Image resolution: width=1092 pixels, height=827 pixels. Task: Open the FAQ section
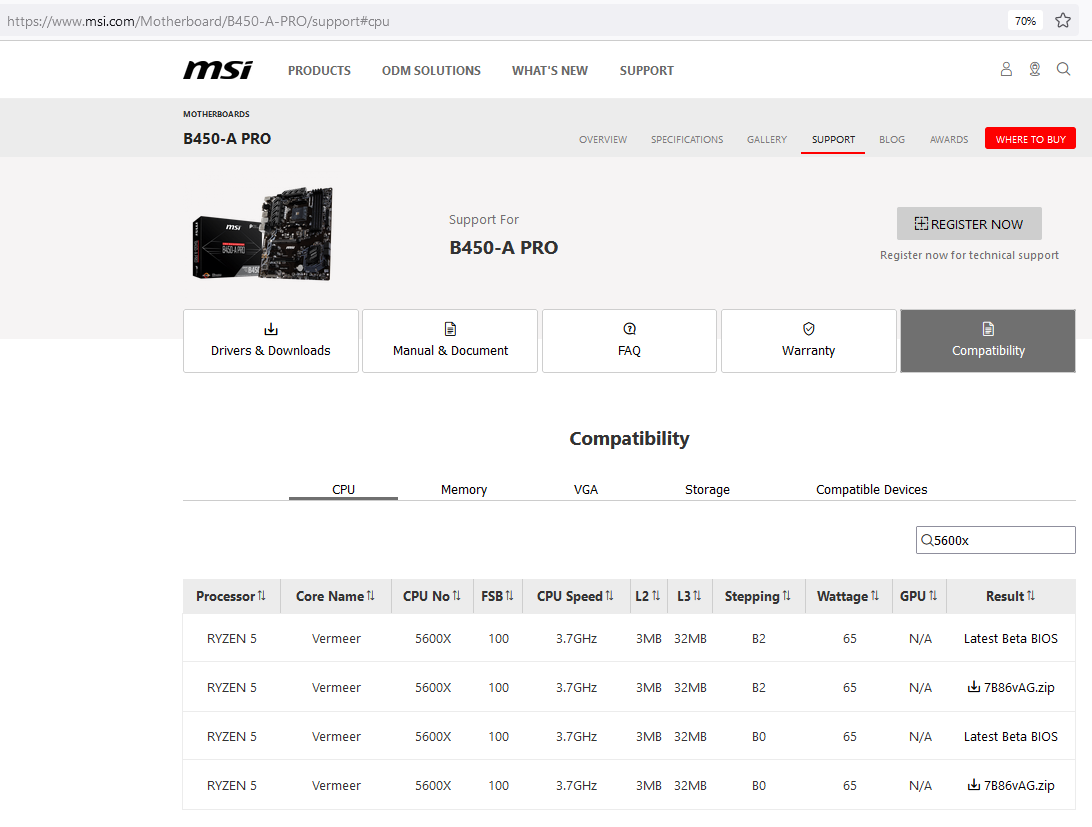tap(630, 341)
